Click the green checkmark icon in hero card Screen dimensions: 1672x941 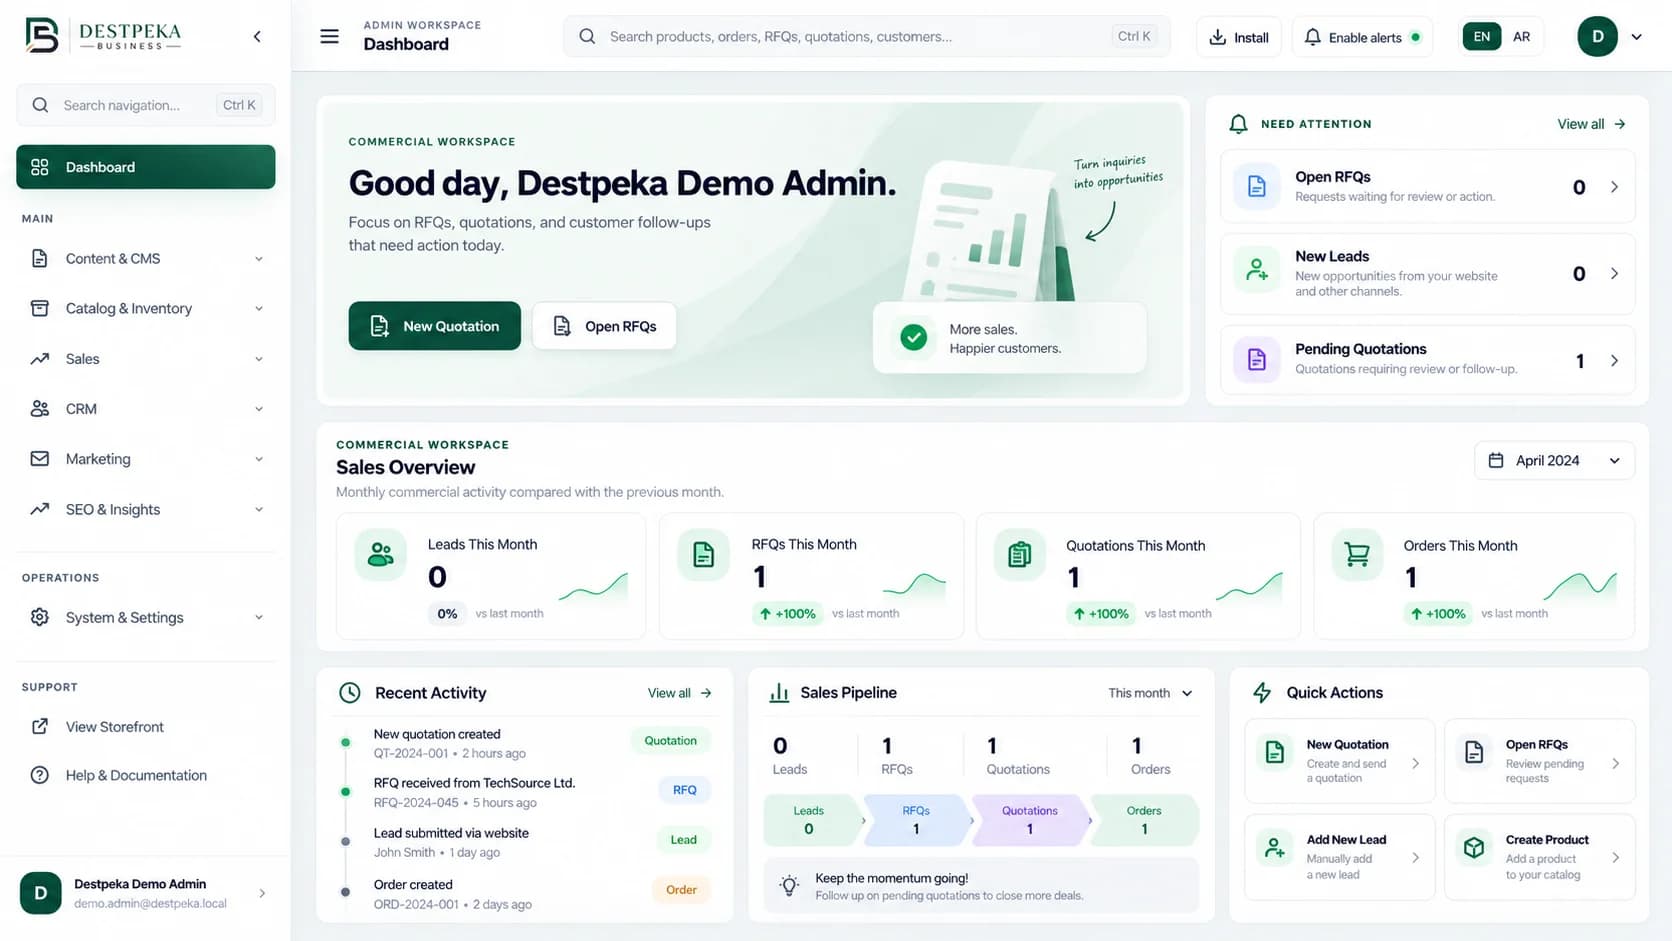[x=913, y=337]
